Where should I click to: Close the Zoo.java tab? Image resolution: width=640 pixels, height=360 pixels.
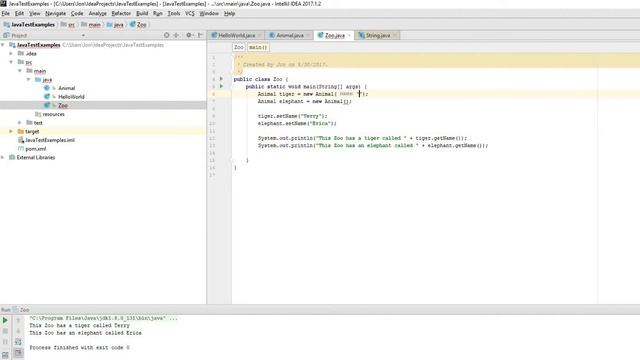[x=349, y=36]
